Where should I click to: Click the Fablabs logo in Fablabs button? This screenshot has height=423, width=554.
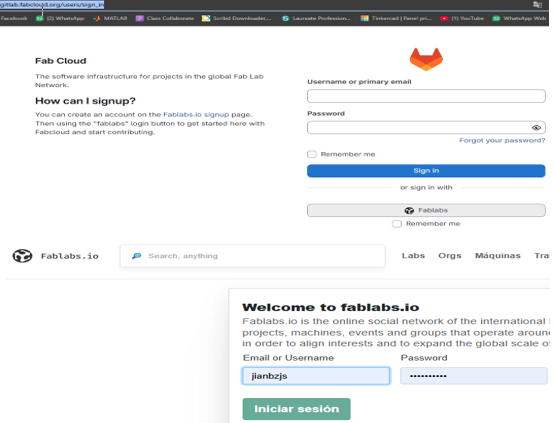[409, 211]
